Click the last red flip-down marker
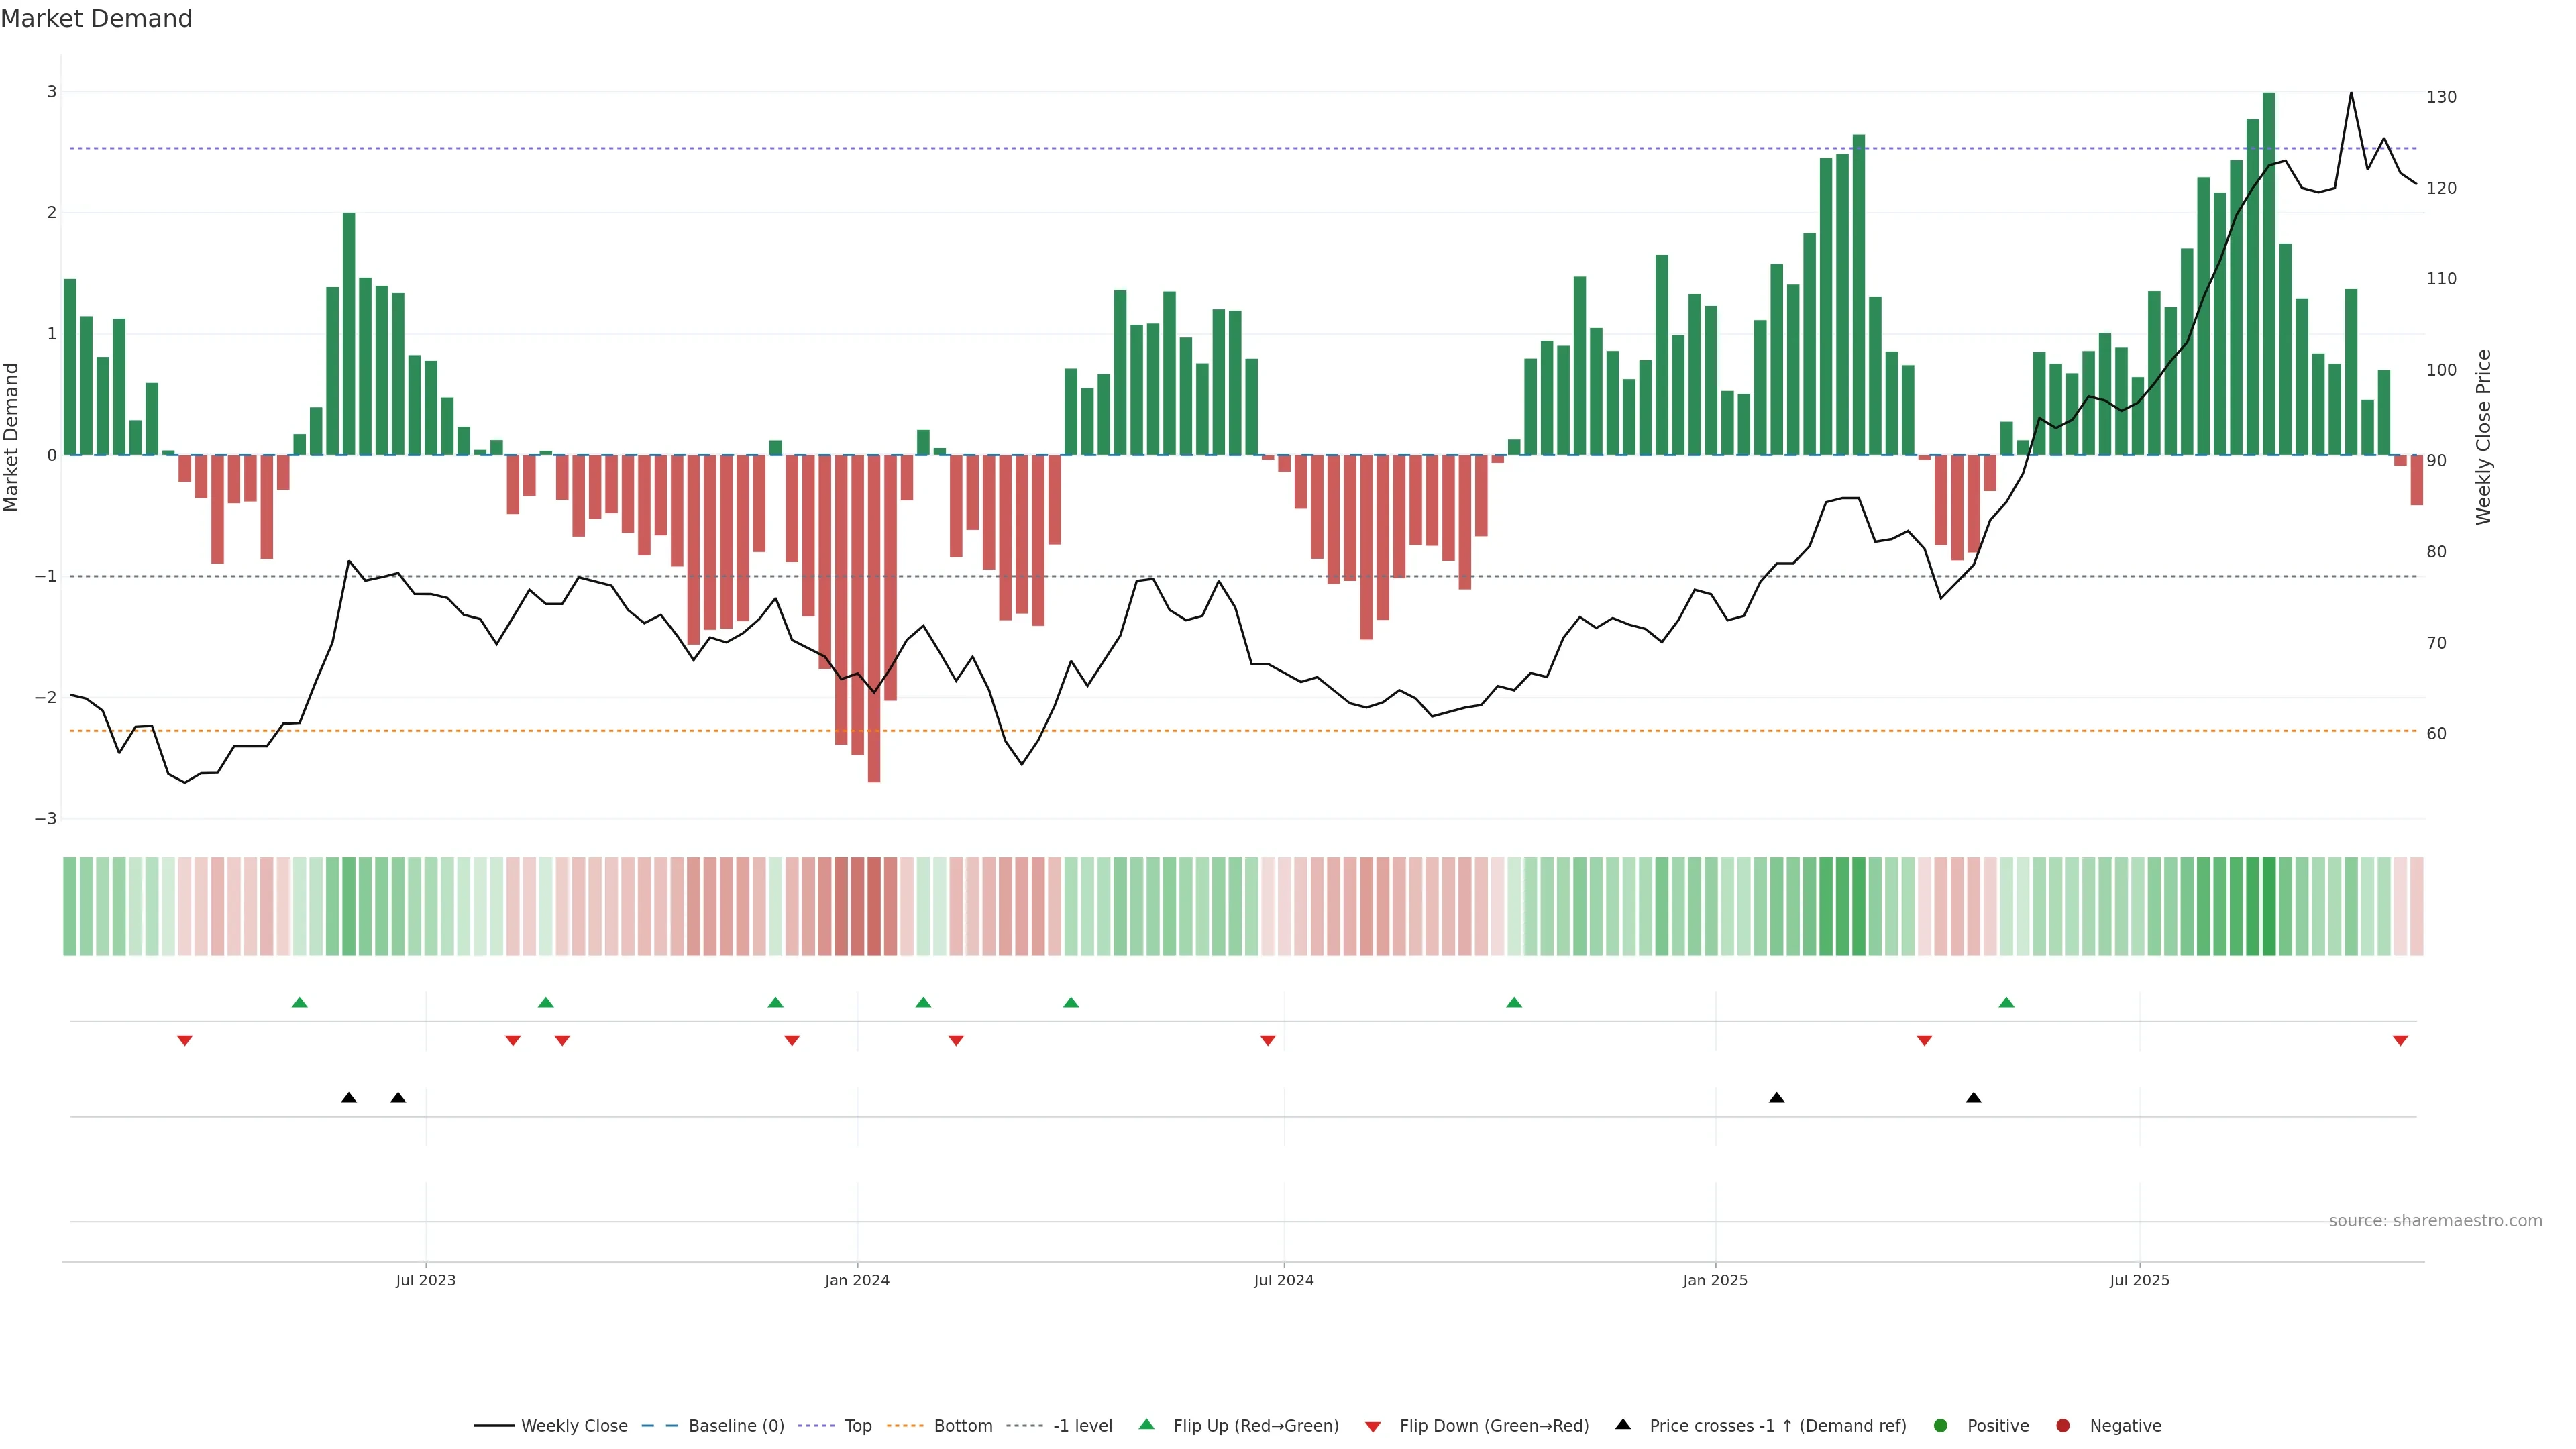 (2400, 1041)
